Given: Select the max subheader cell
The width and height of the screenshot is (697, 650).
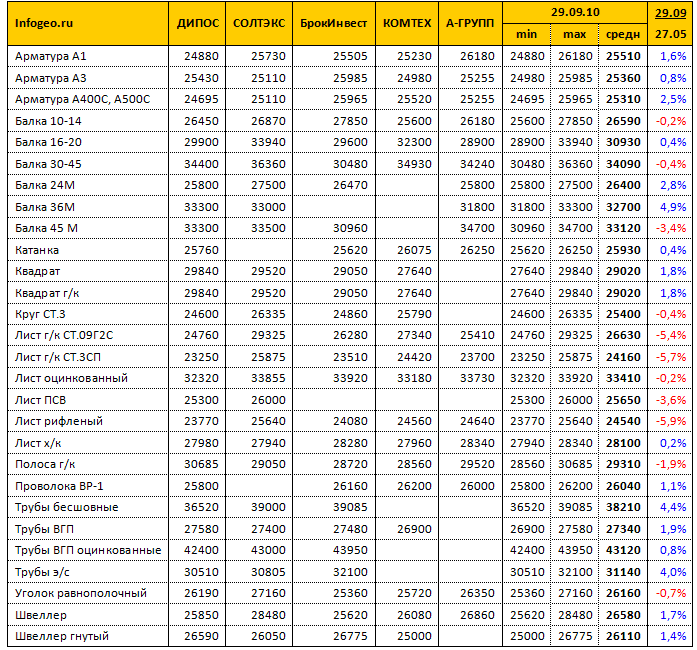Looking at the screenshot, I should (575, 34).
